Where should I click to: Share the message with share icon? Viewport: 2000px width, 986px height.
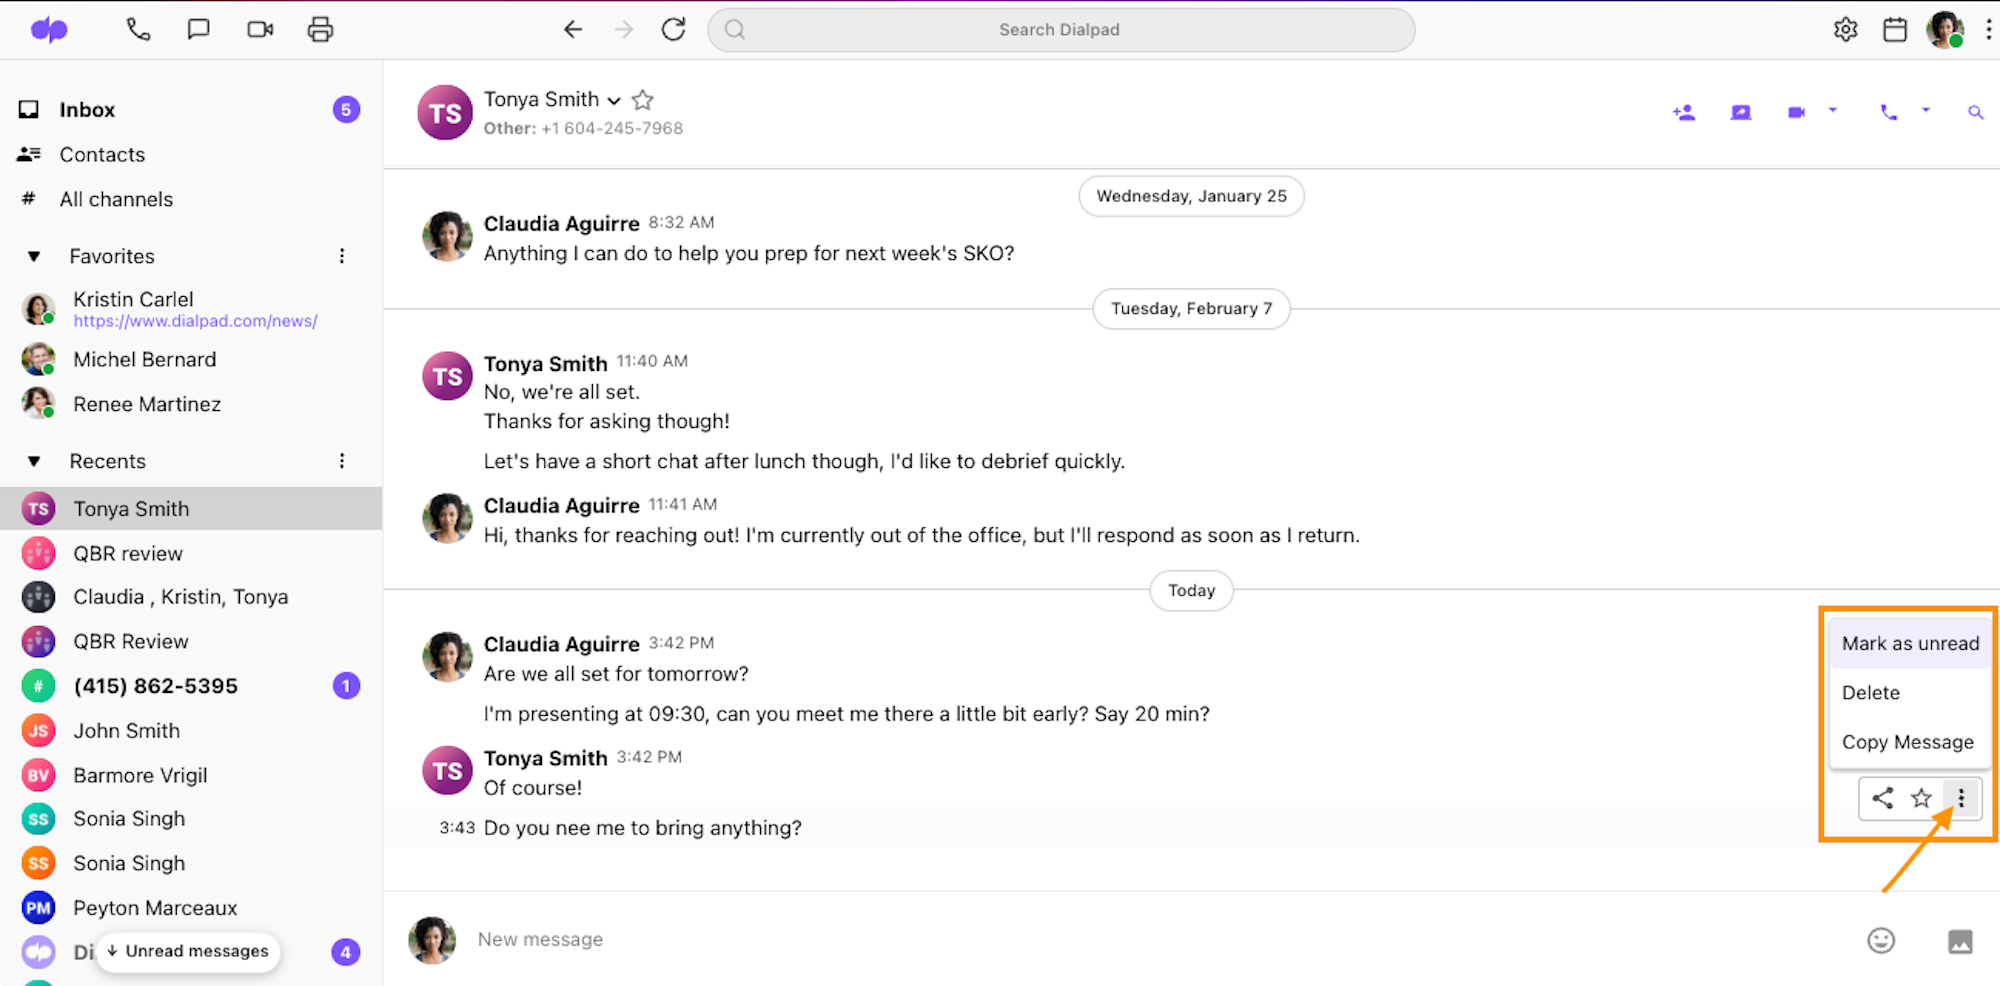pos(1883,798)
